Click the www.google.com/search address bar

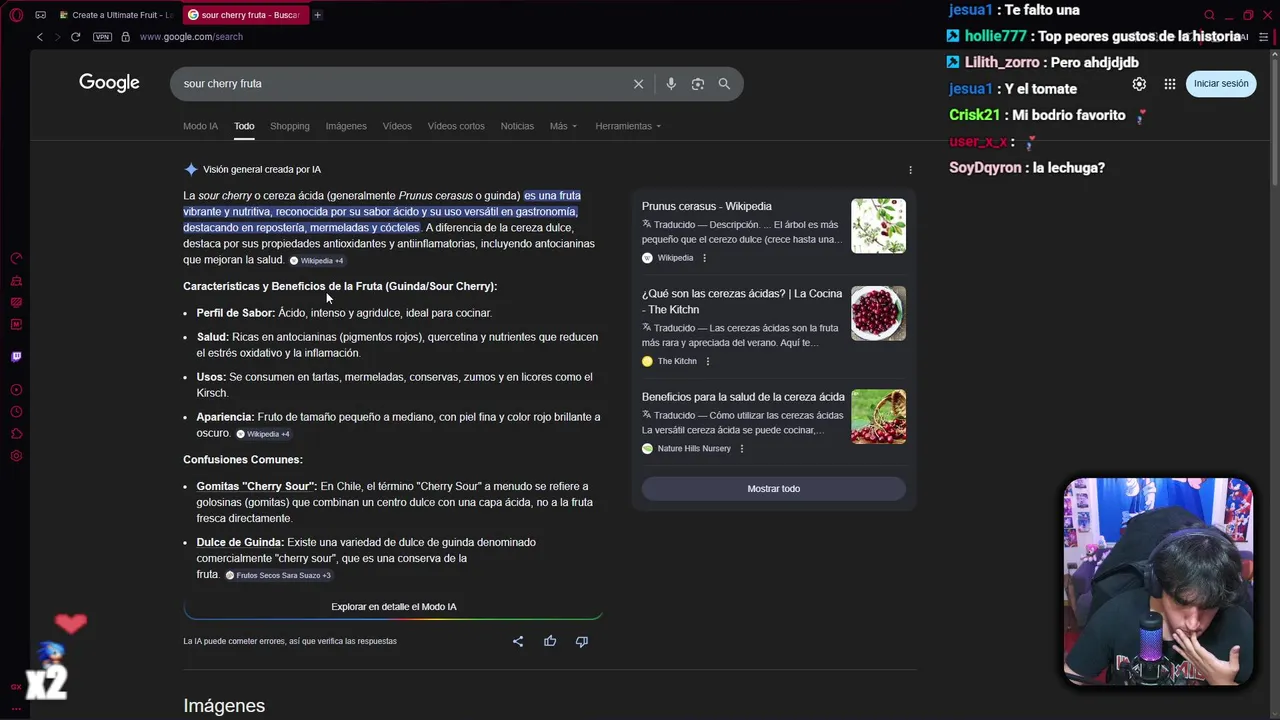coord(191,37)
